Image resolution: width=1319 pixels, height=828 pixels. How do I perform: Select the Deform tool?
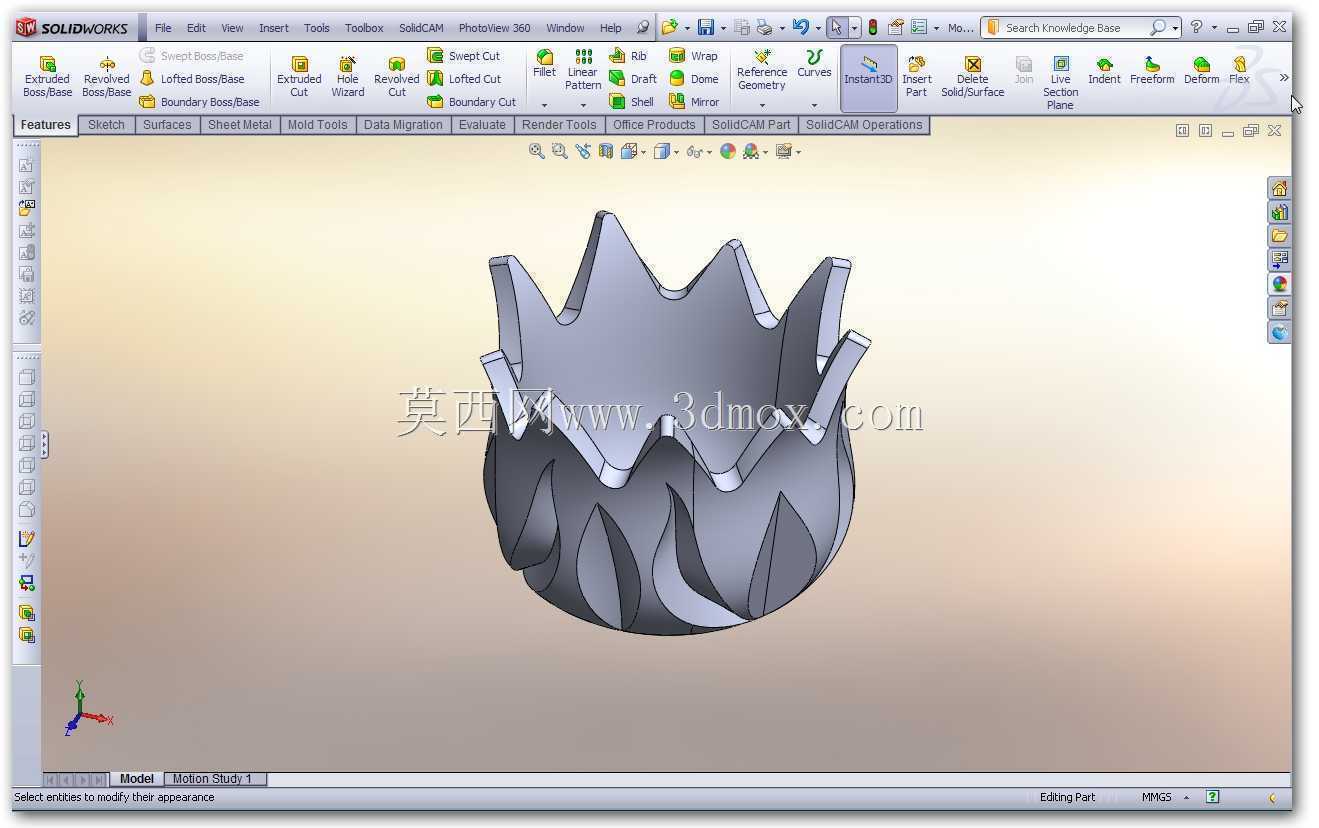coord(1201,70)
